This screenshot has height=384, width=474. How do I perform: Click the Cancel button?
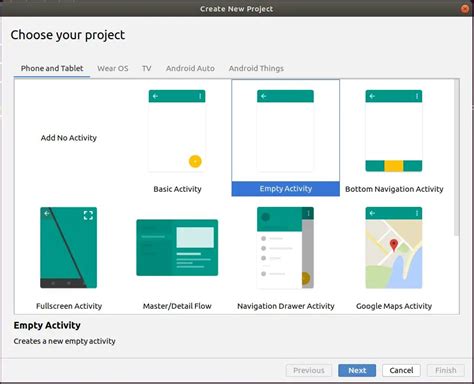pos(401,370)
